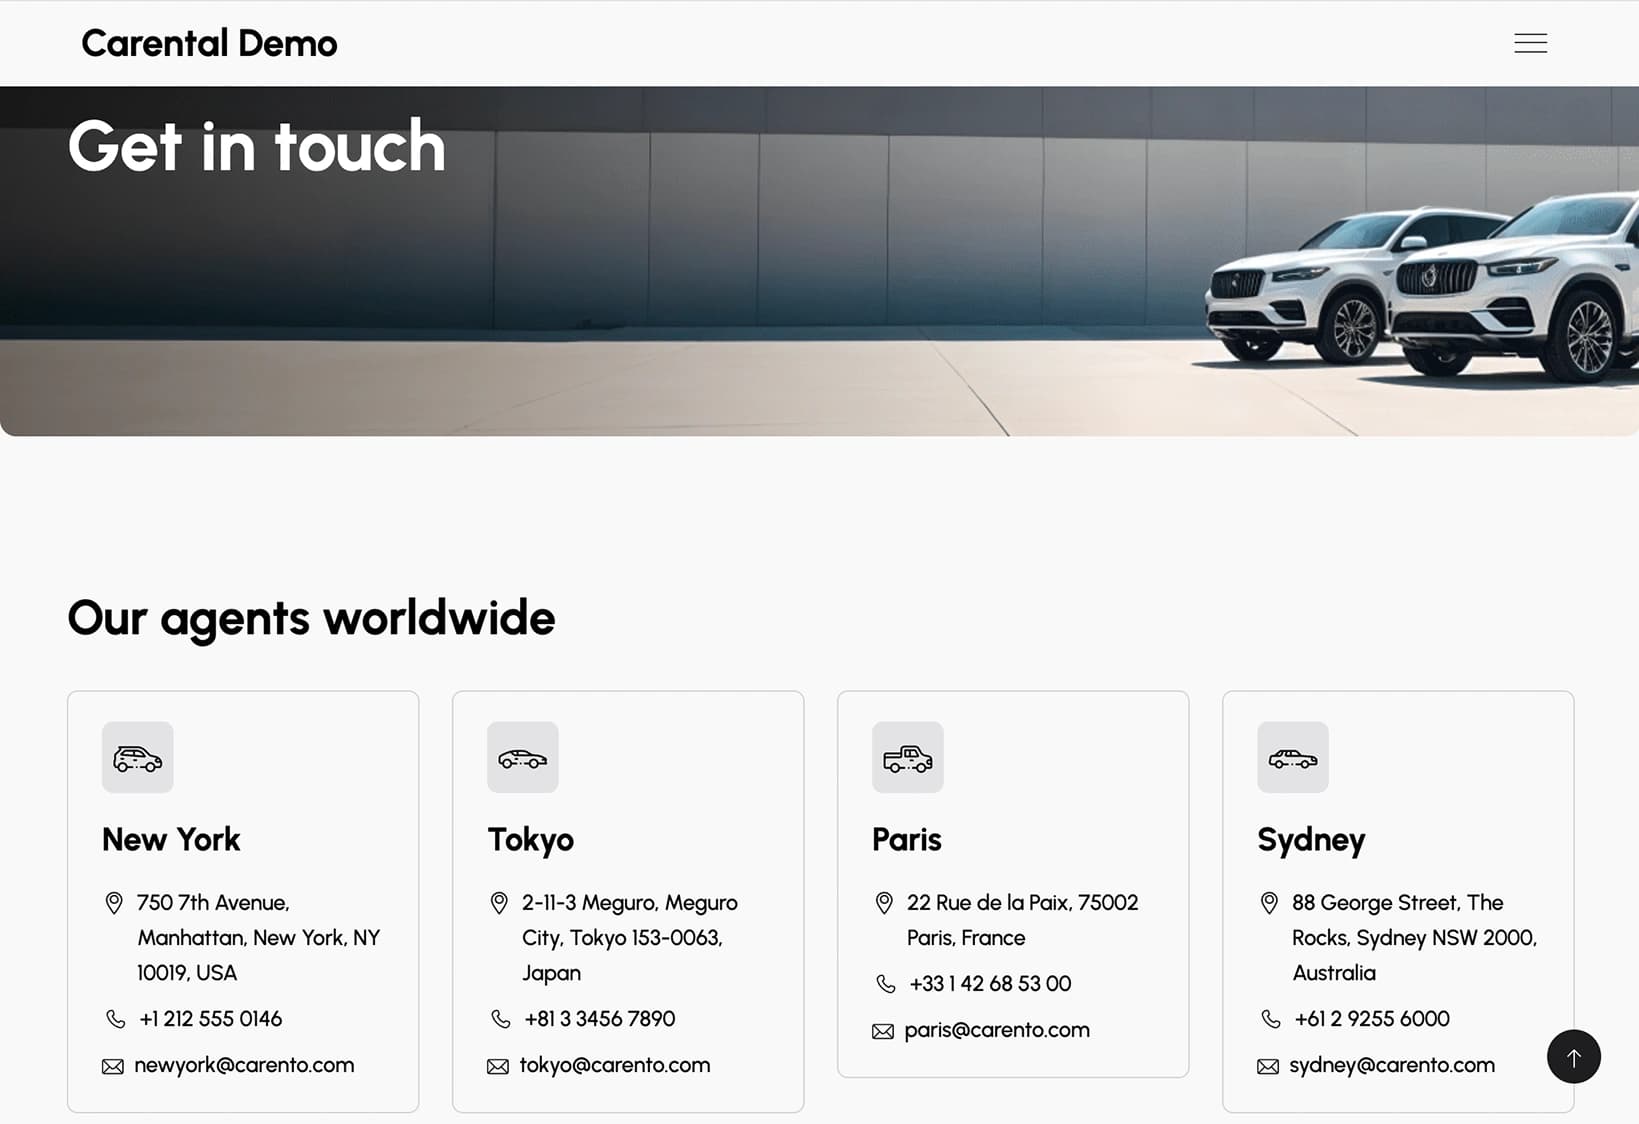
Task: Click the location pin icon beside New York address
Action: point(113,902)
